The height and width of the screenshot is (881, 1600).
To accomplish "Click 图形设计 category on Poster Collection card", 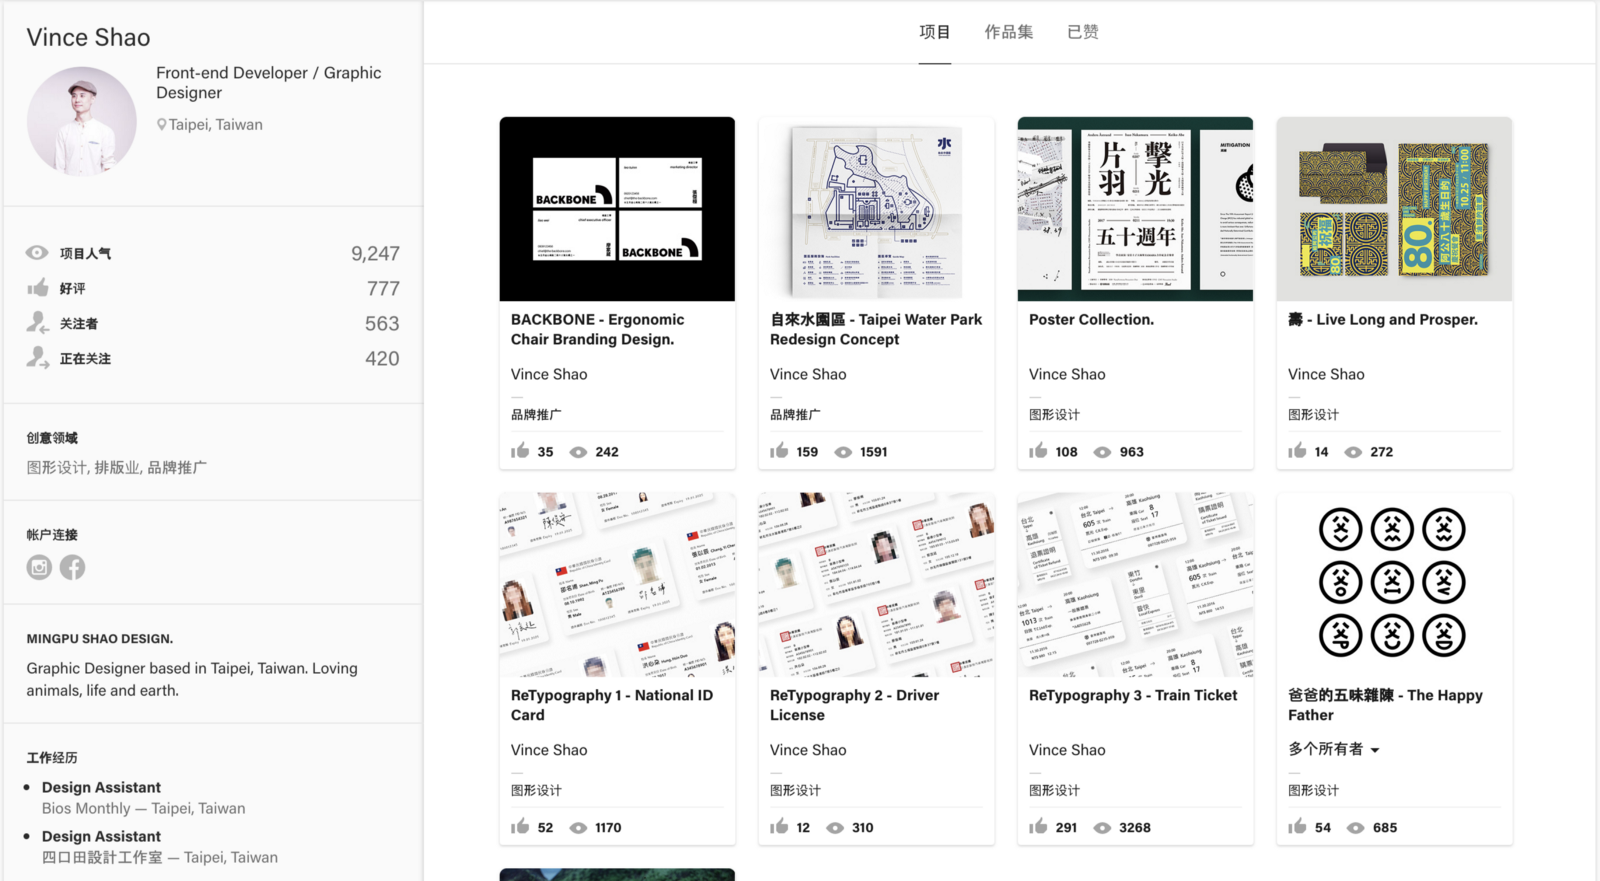I will (1054, 414).
